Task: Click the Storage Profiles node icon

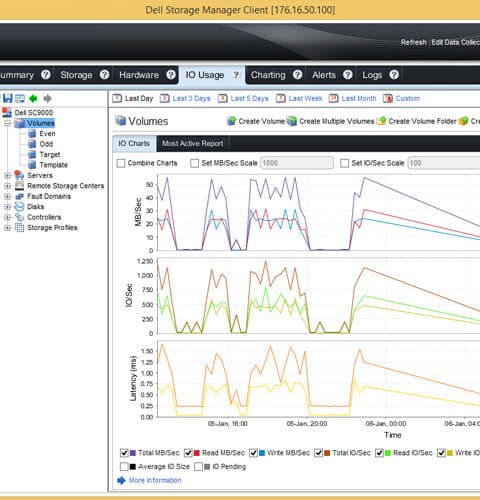Action: [20, 227]
